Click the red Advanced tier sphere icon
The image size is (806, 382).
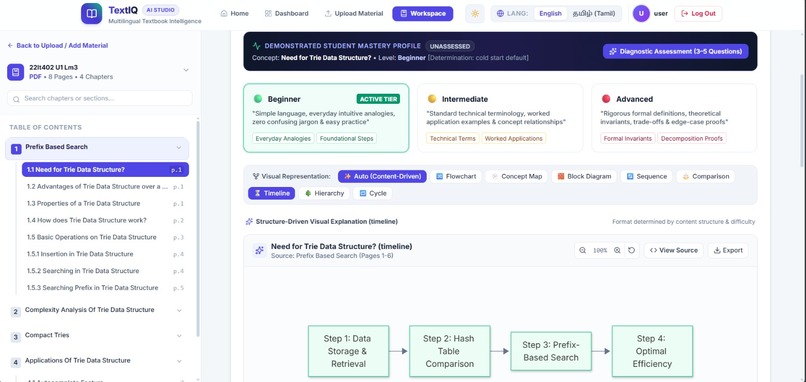tap(606, 99)
